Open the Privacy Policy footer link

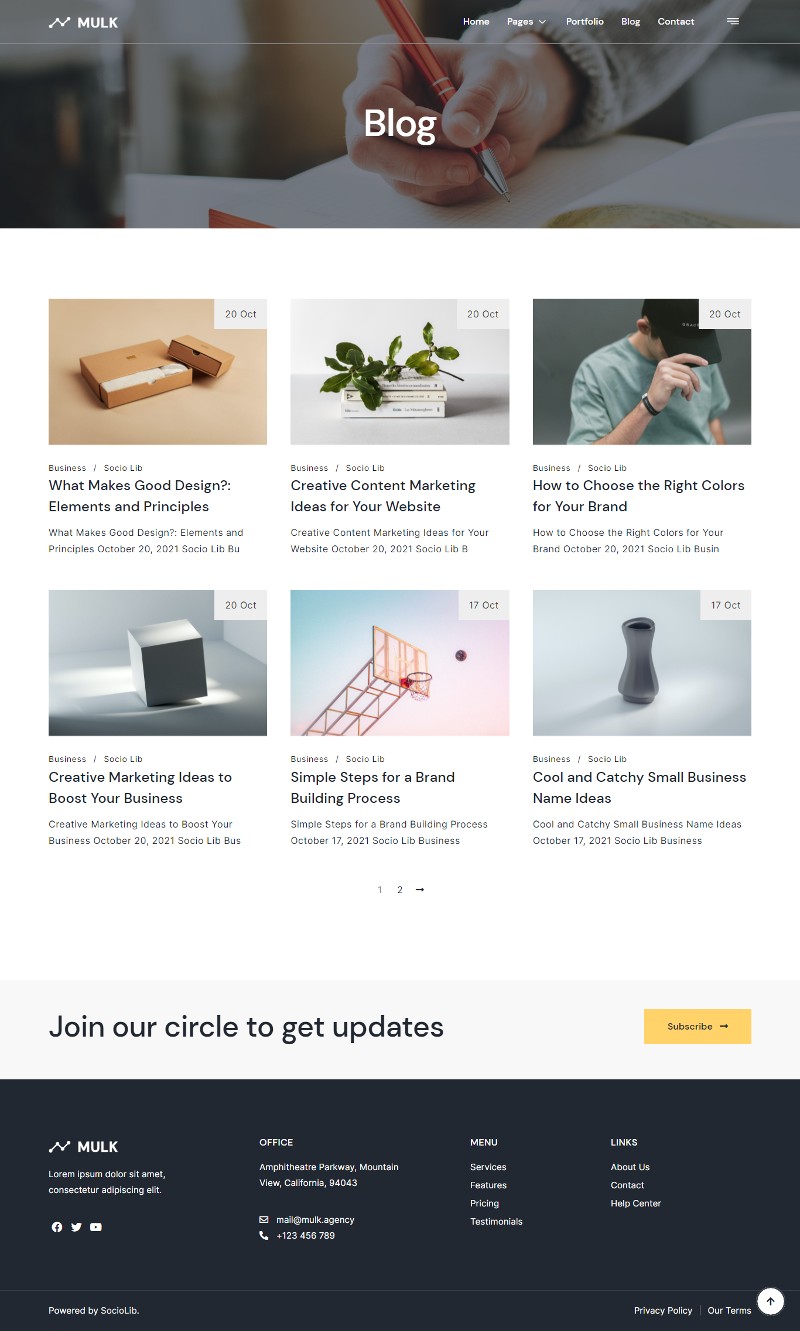pos(663,1310)
